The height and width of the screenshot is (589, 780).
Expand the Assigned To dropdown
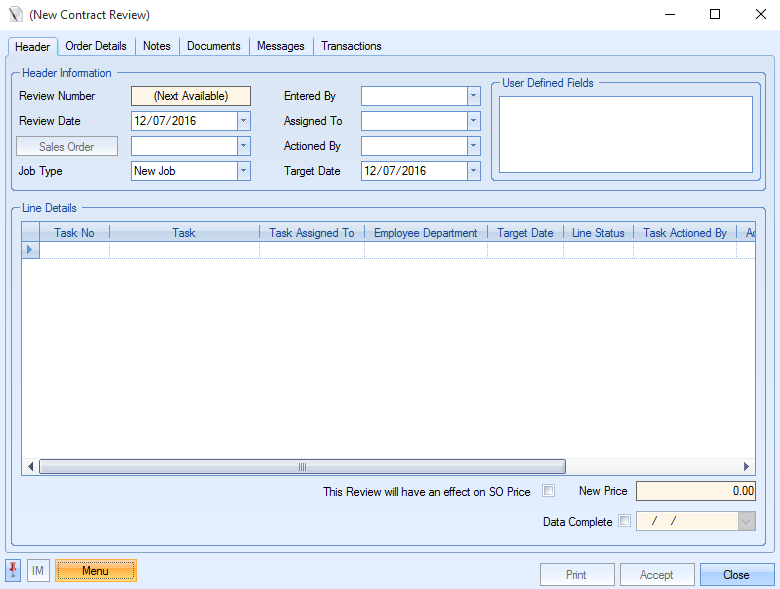[473, 121]
